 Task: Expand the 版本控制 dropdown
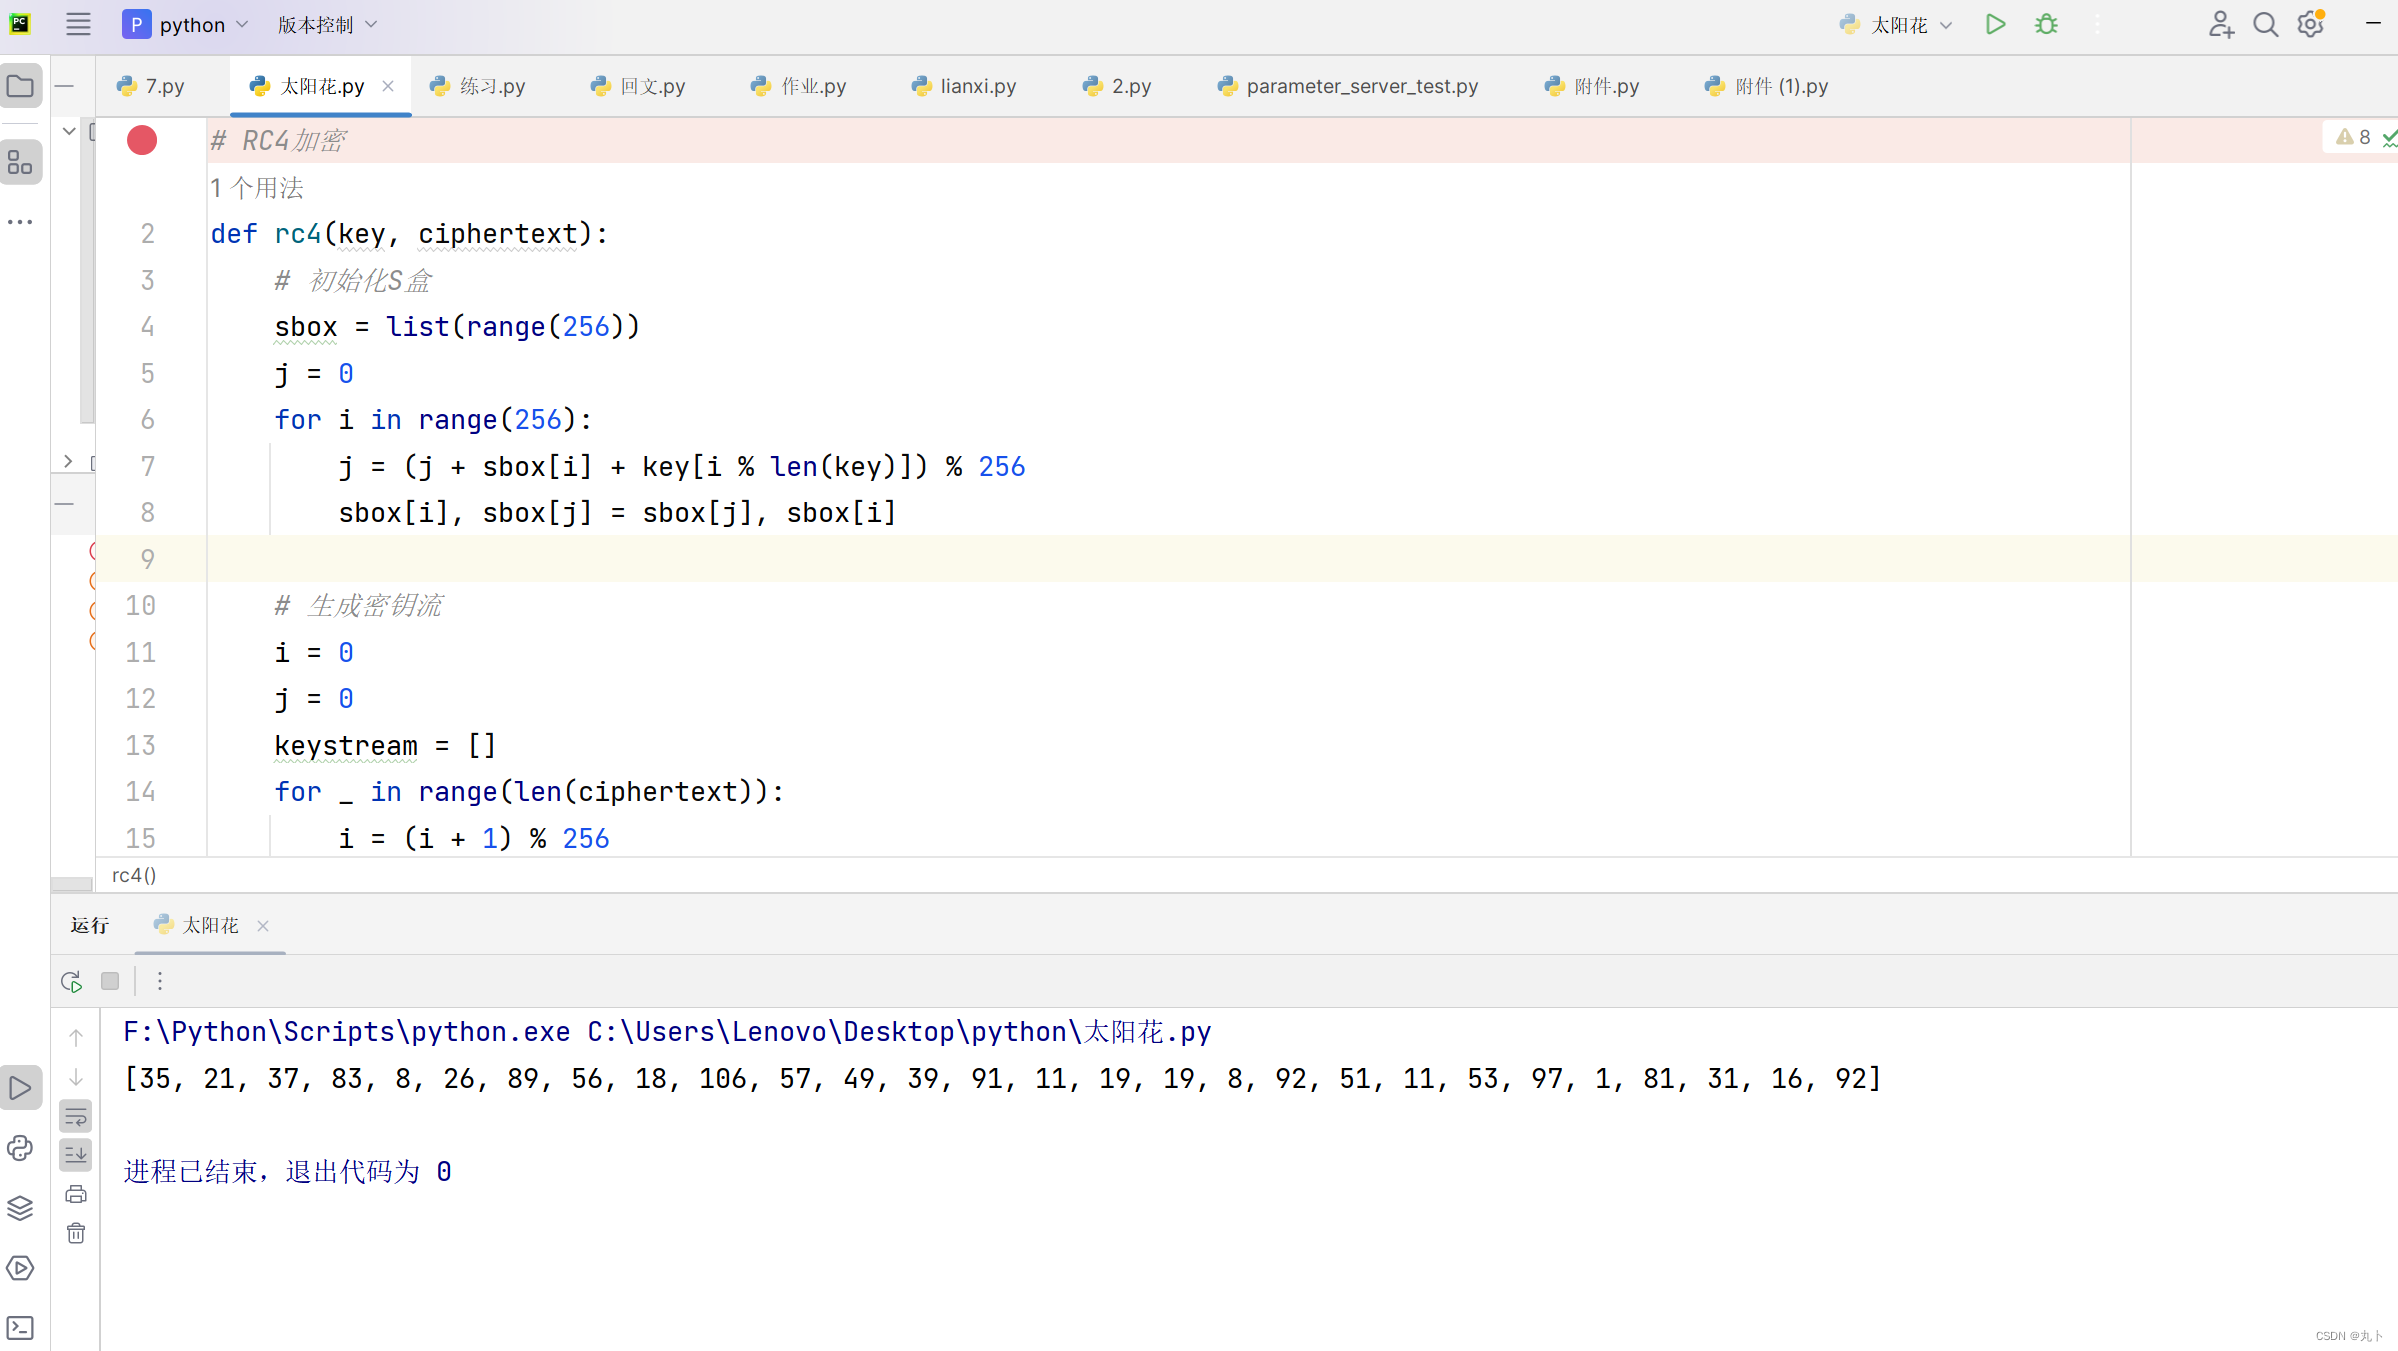[x=326, y=24]
